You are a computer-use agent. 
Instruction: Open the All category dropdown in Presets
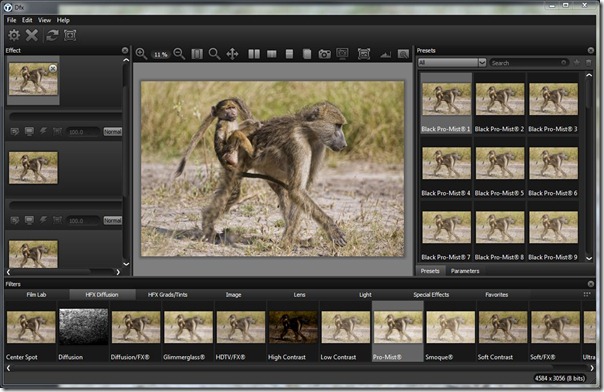click(452, 62)
